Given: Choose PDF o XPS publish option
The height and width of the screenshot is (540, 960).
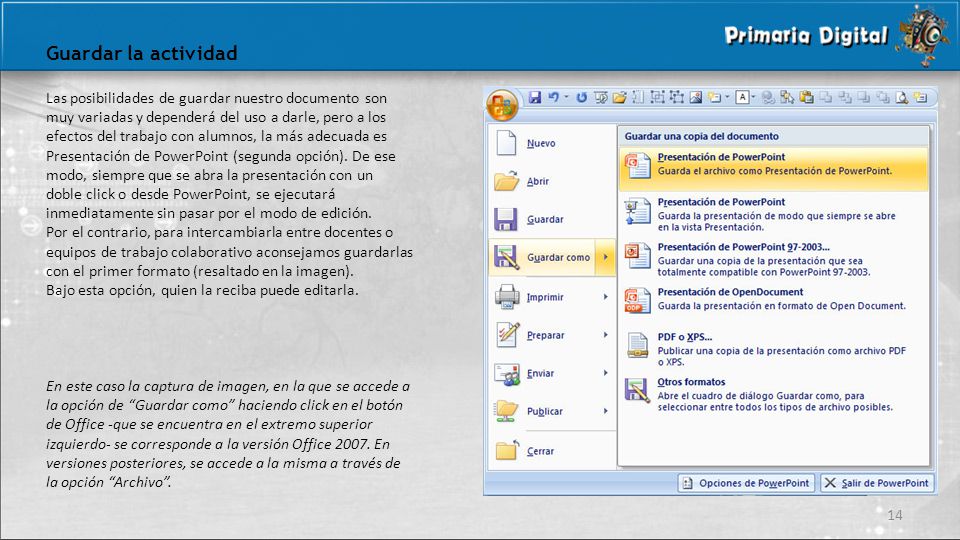Looking at the screenshot, I should click(774, 348).
